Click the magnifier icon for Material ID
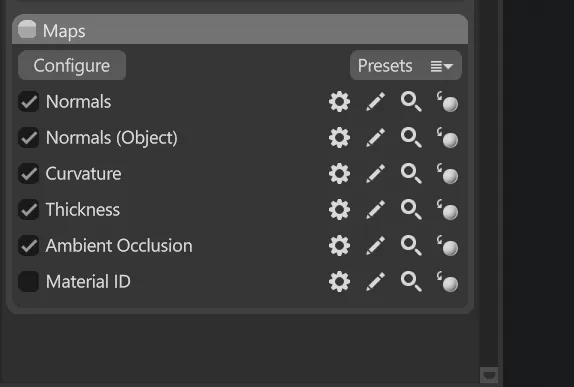 pyautogui.click(x=411, y=282)
